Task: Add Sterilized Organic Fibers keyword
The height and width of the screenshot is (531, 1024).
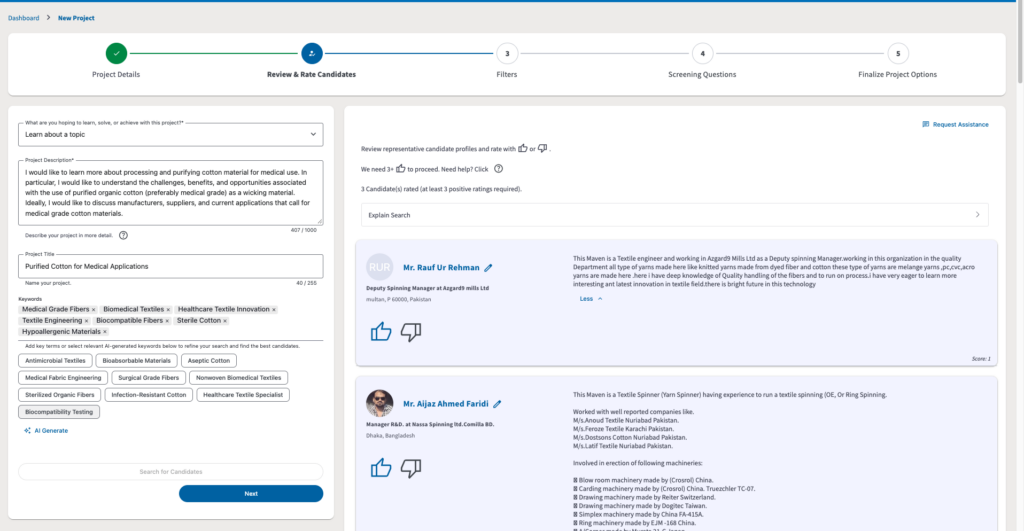Action: click(x=60, y=394)
